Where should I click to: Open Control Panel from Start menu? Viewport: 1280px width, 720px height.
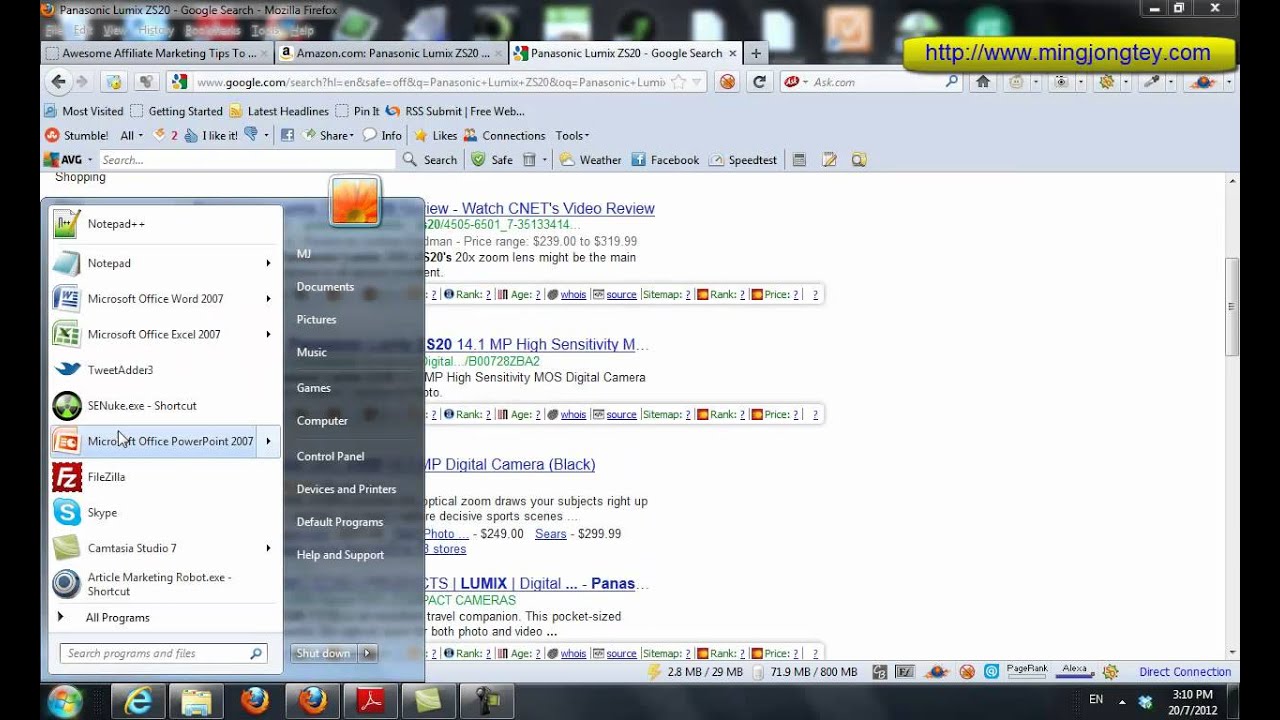point(330,457)
